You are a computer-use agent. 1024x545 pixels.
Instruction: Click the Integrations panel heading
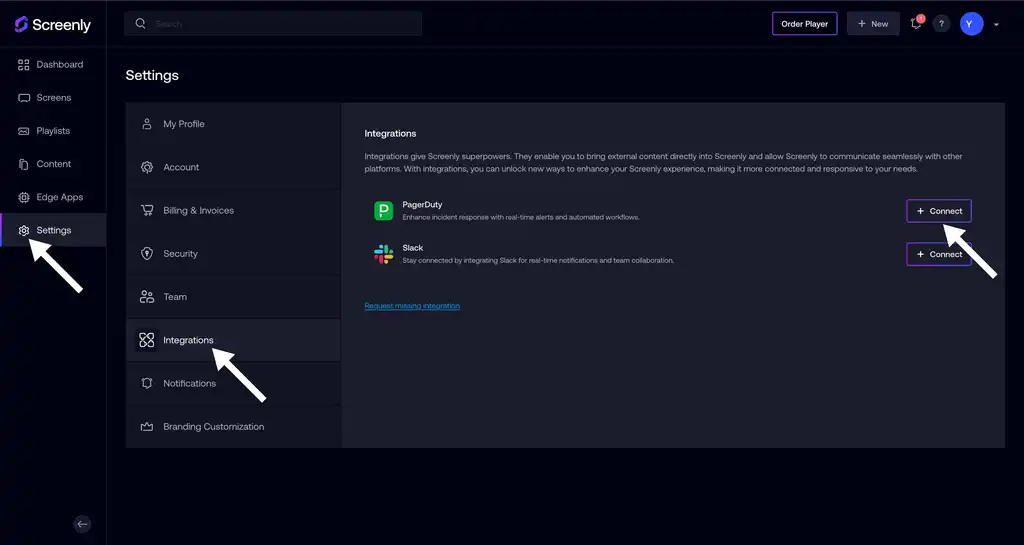click(x=390, y=133)
